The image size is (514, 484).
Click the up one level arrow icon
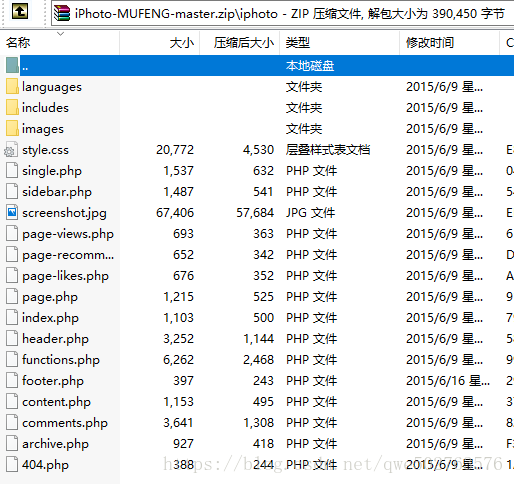[20, 11]
